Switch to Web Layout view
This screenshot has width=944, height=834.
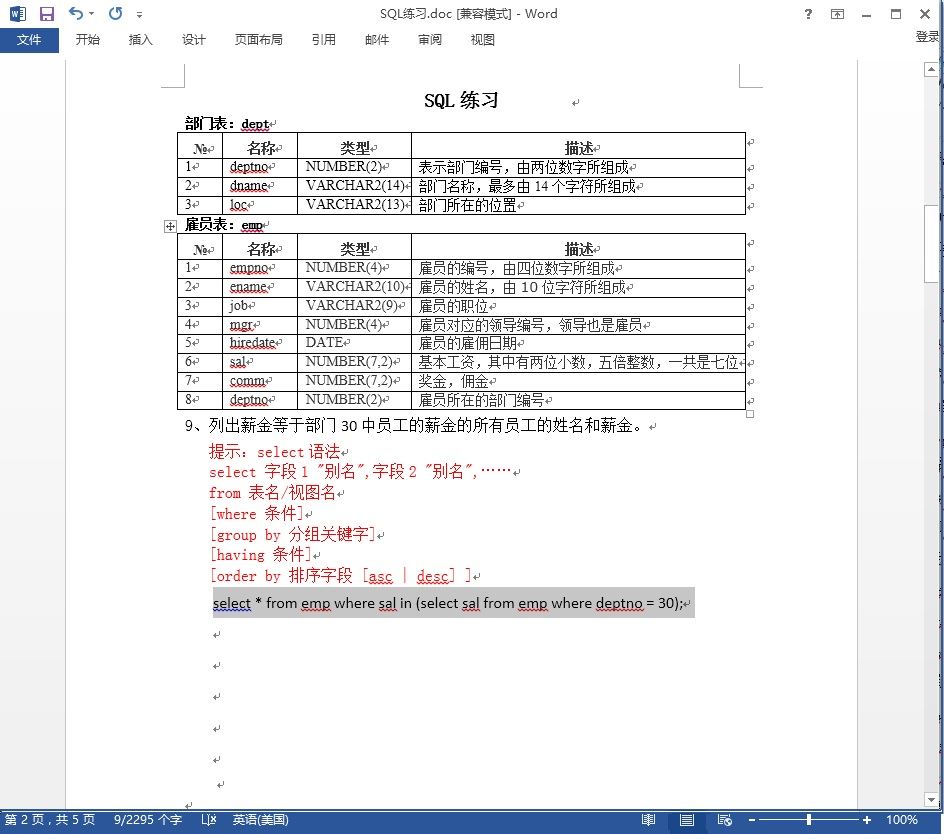[x=724, y=820]
